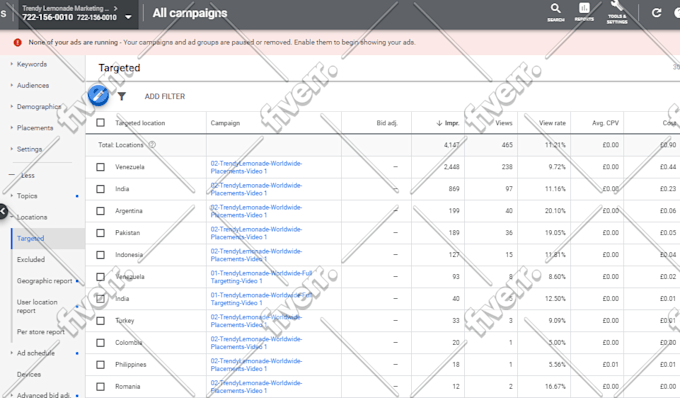This screenshot has height=398, width=680.
Task: Open the Excluded locations tab
Action: coord(31,260)
